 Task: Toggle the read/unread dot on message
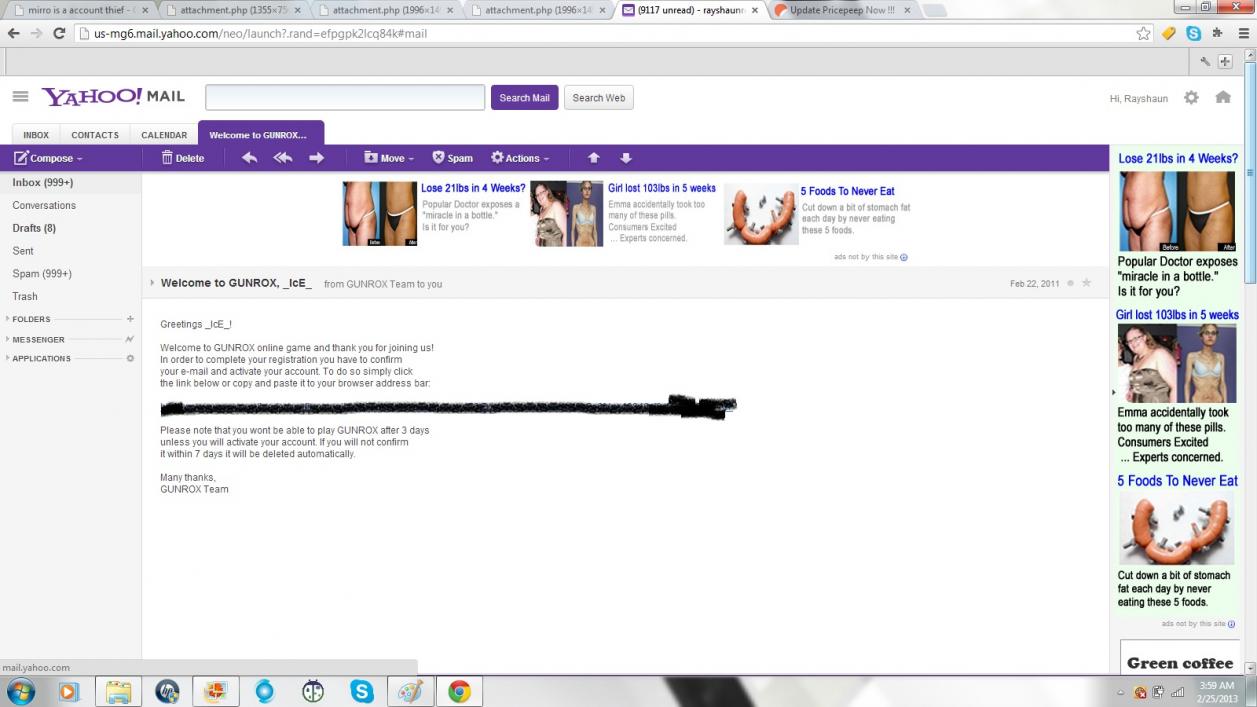pyautogui.click(x=1071, y=284)
